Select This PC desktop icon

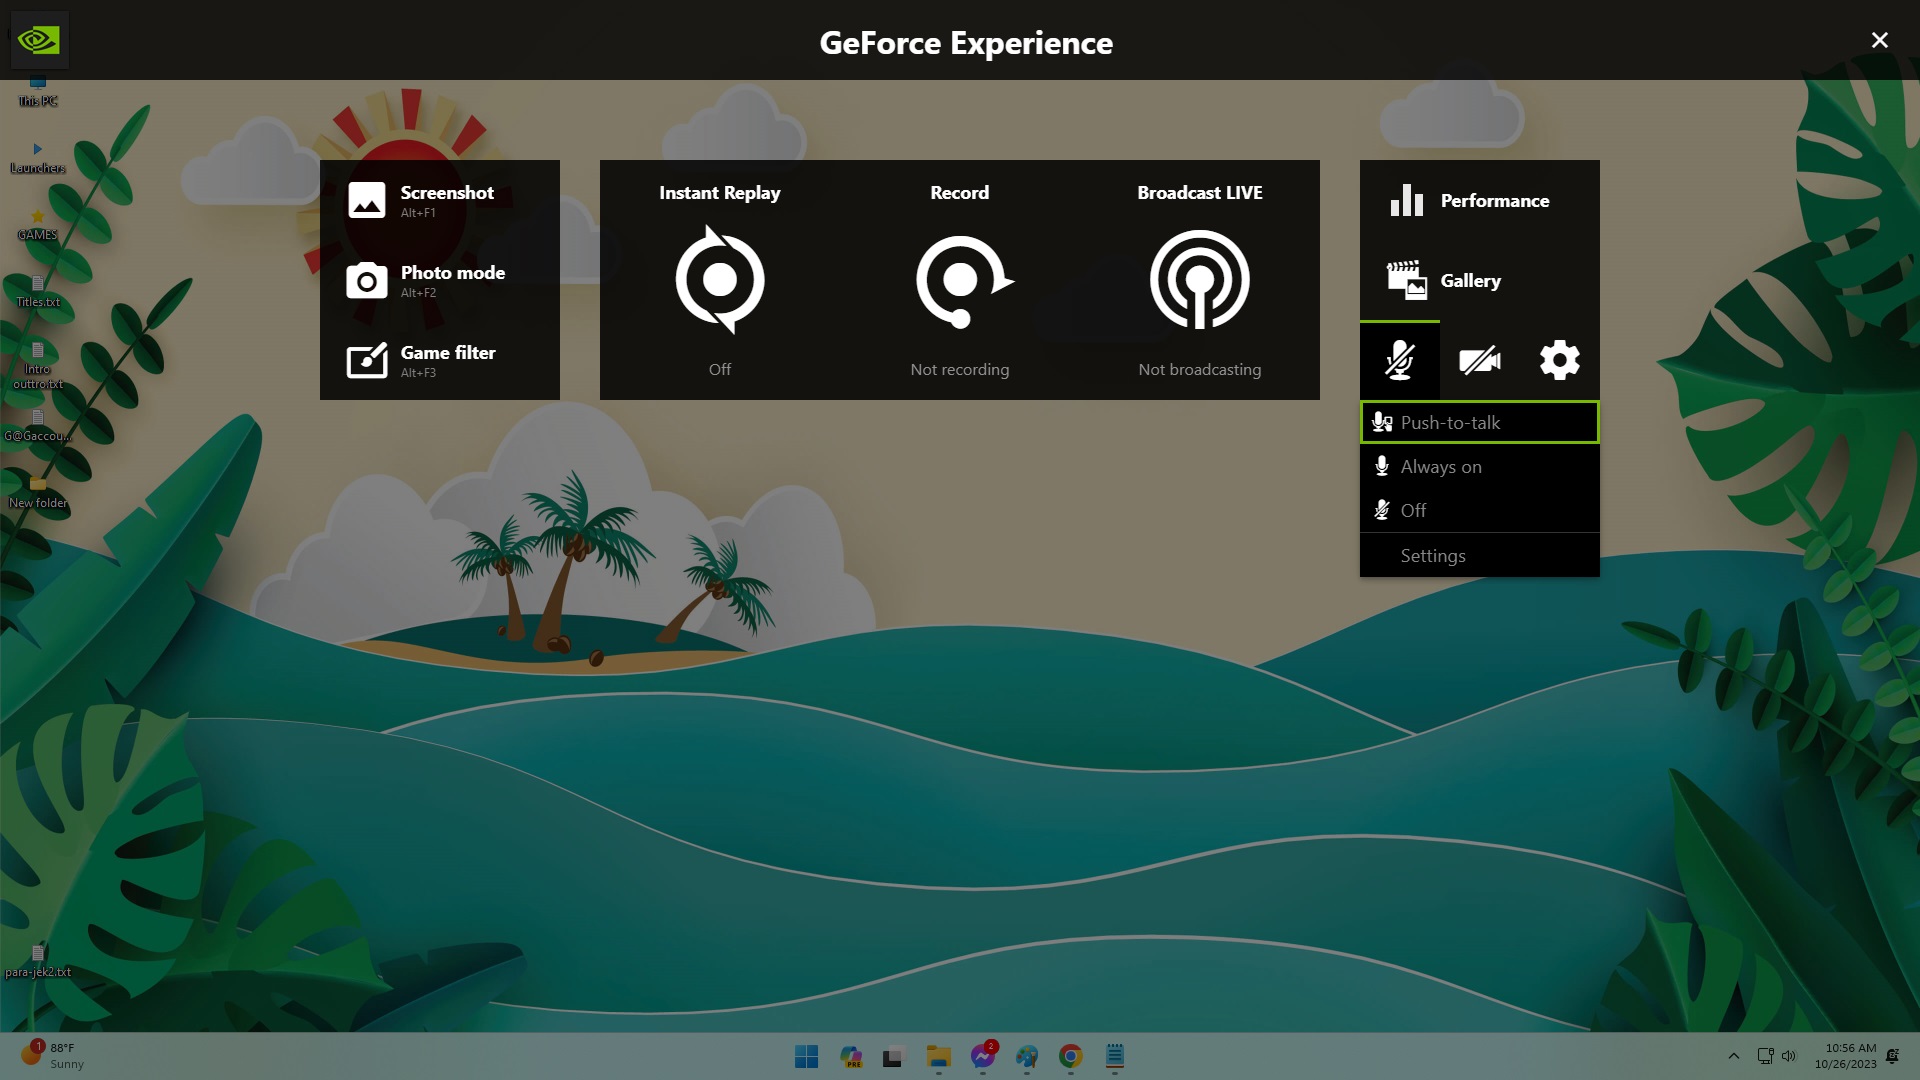coord(38,92)
